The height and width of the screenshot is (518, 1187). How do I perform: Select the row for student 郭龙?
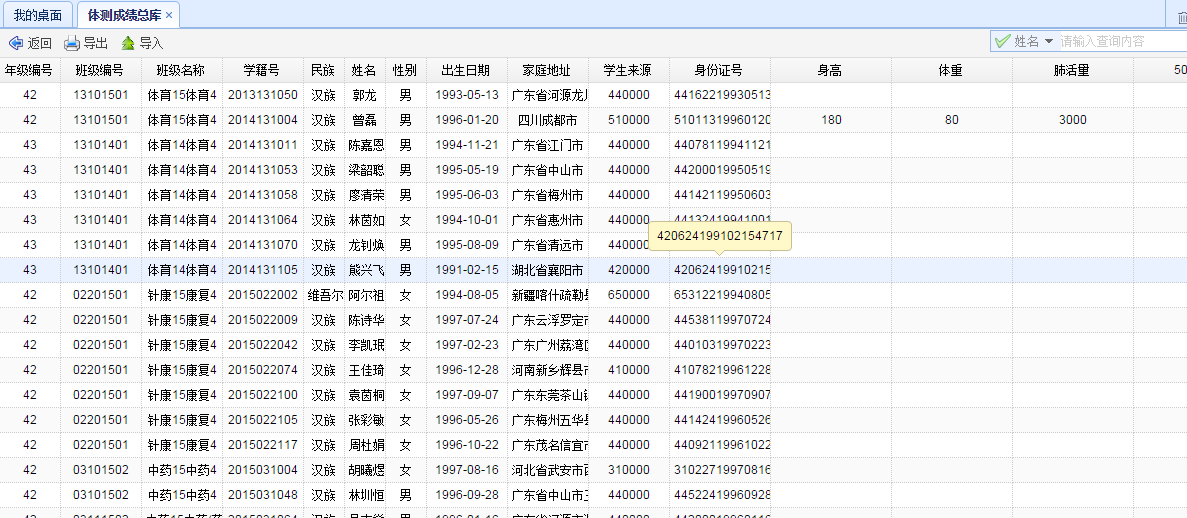[x=364, y=95]
